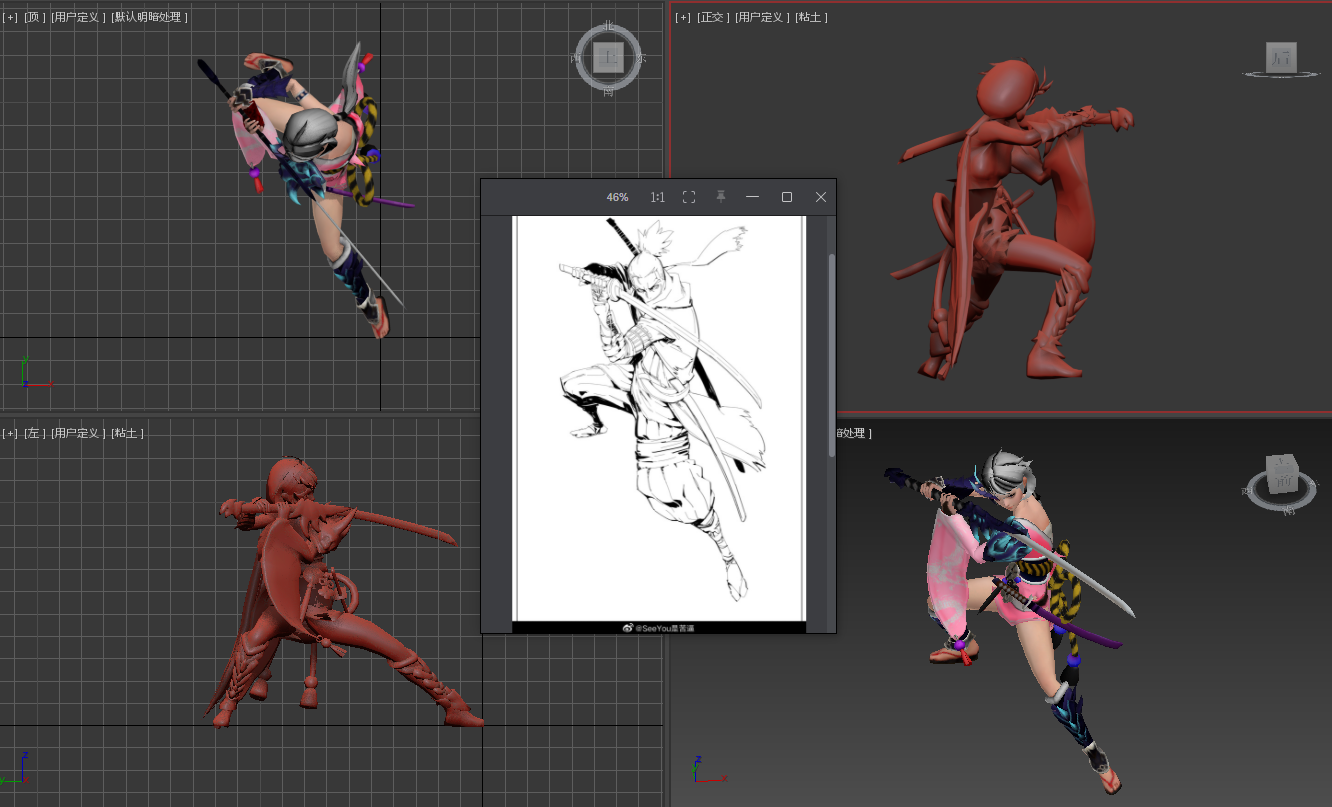Open 粘土 shading menu in the left viewport
The width and height of the screenshot is (1332, 807).
128,433
